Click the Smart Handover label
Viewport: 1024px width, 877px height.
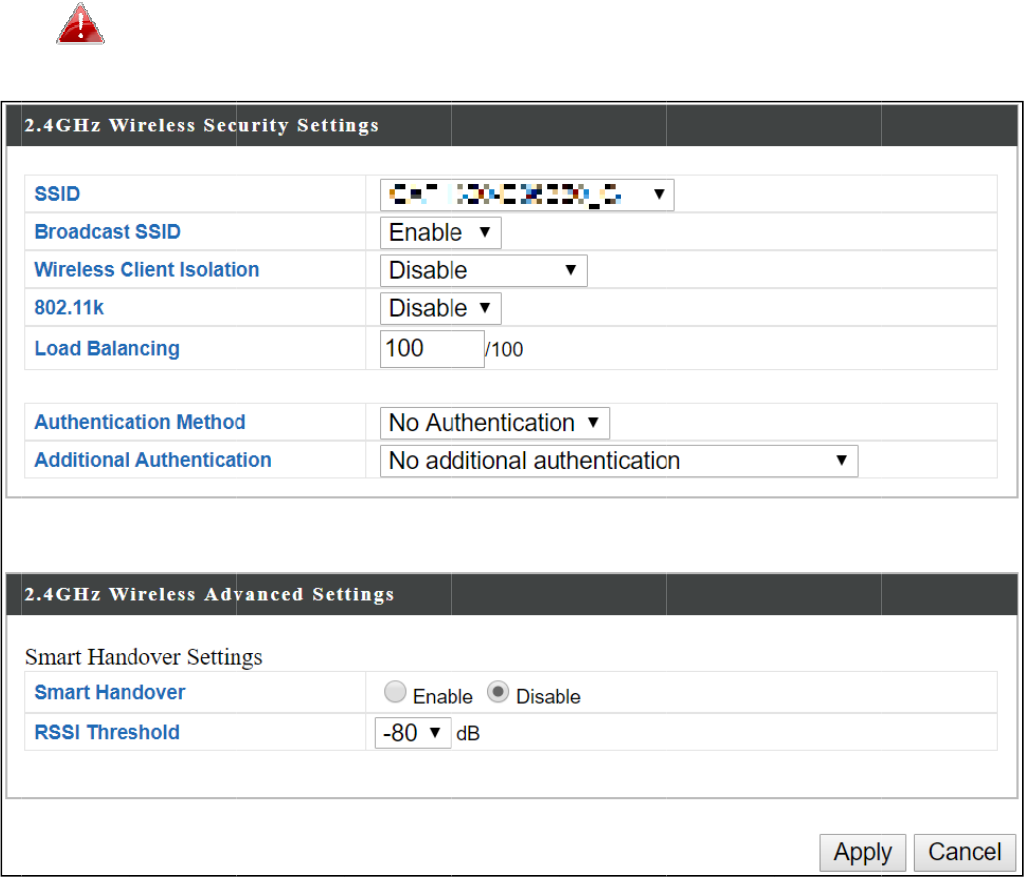pos(110,692)
